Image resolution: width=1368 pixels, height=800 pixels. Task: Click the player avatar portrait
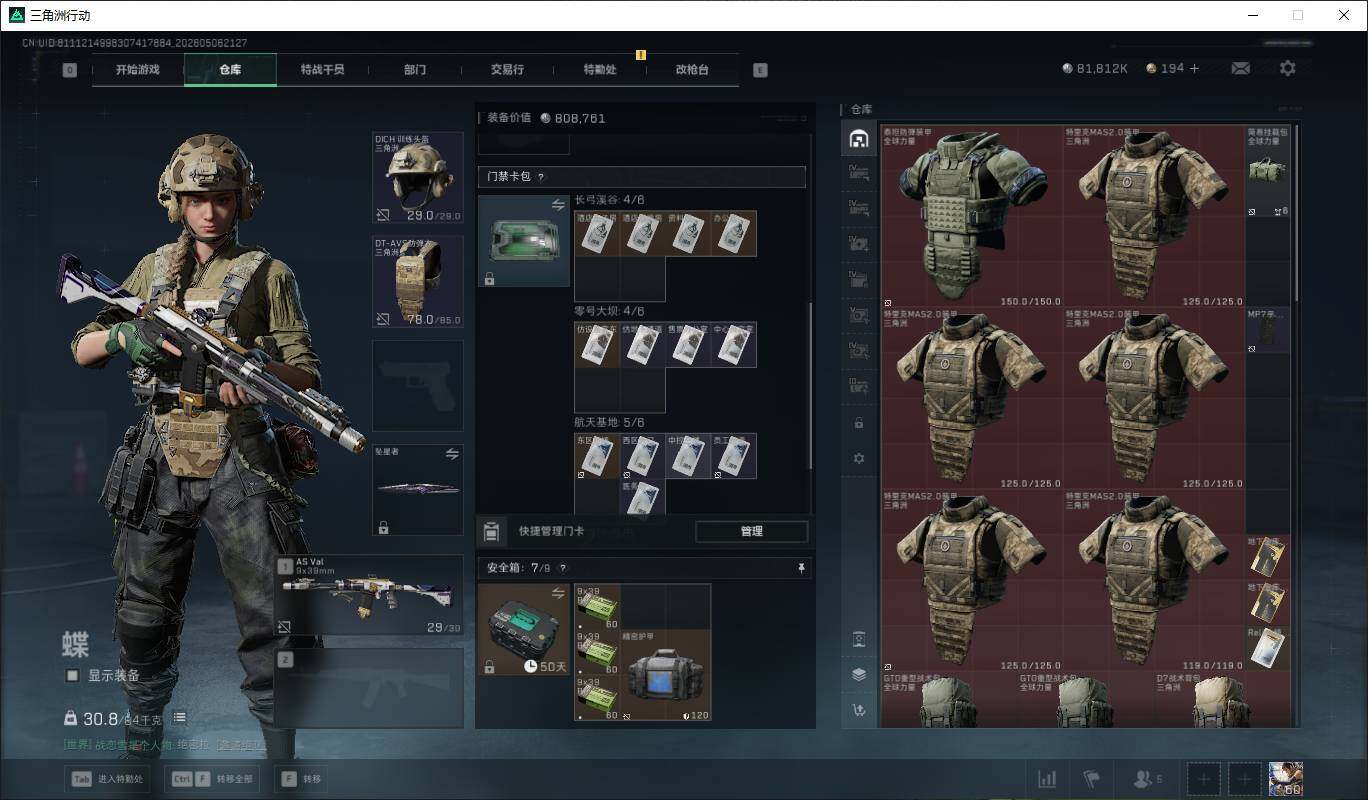1285,779
